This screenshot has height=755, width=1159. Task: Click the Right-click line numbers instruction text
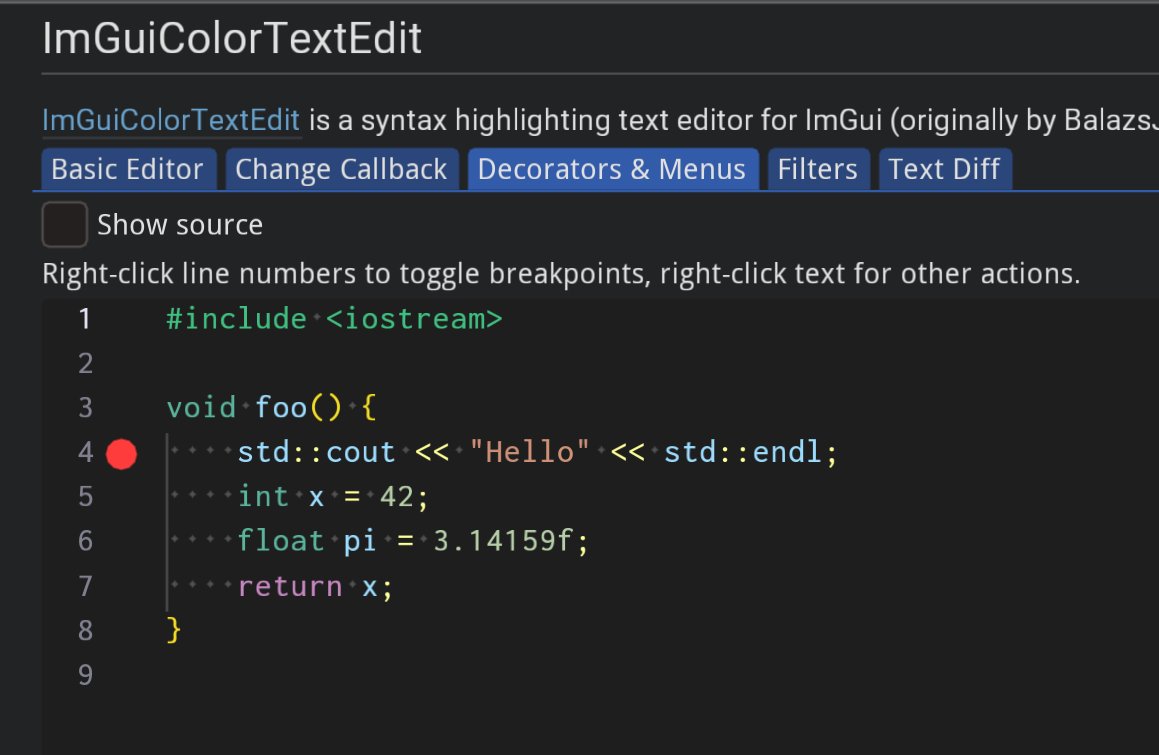click(561, 274)
